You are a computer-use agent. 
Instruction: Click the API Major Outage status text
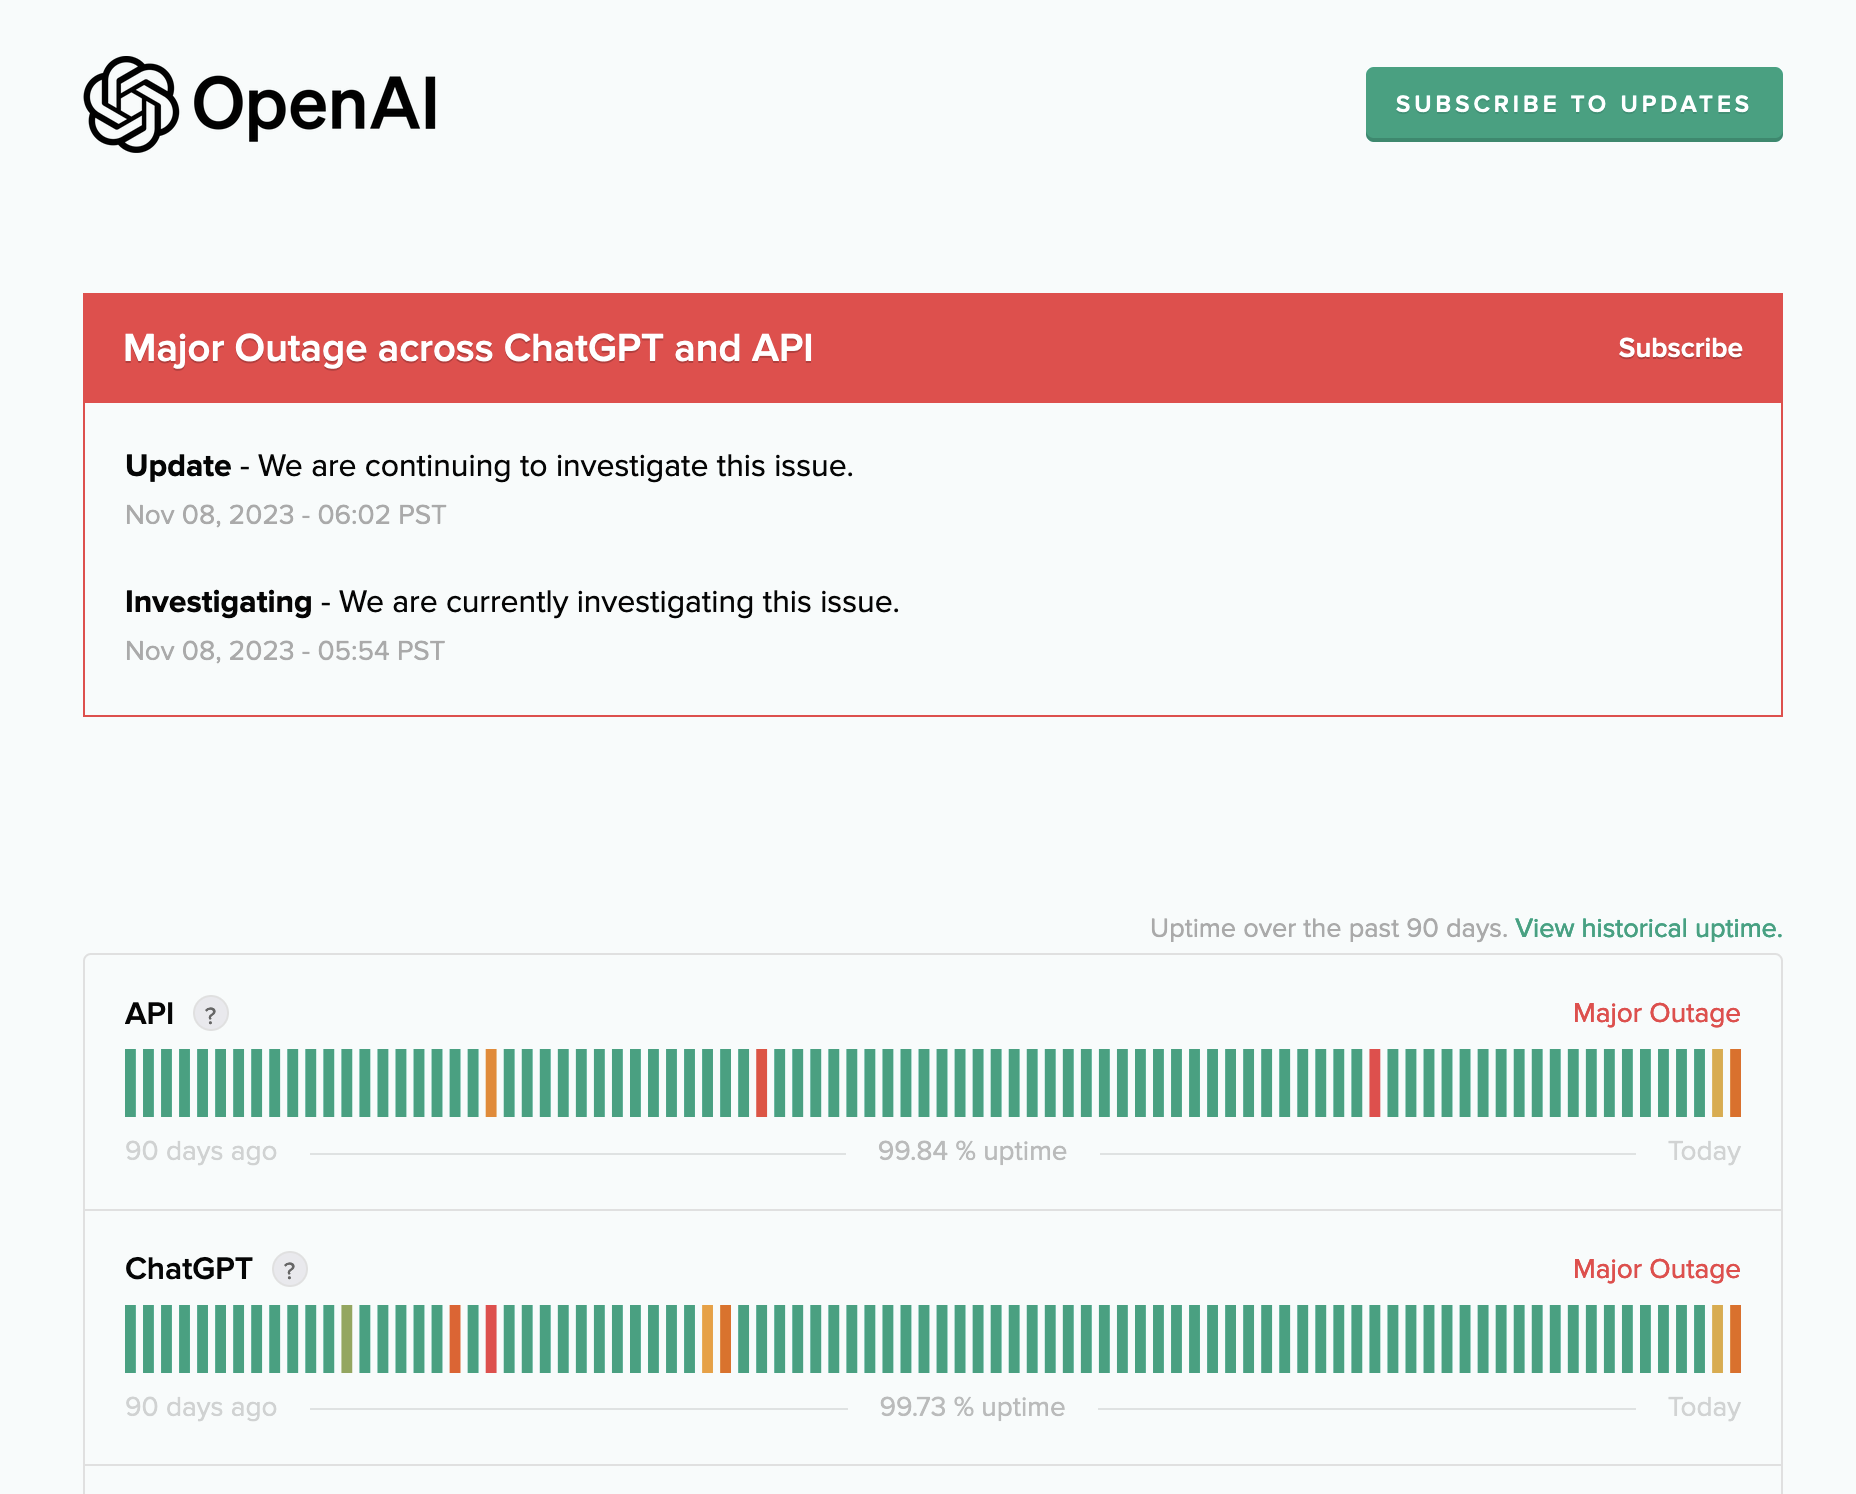pyautogui.click(x=1656, y=1013)
